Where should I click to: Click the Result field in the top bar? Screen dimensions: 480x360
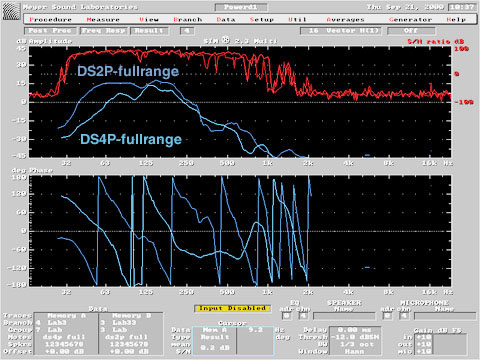tap(149, 31)
